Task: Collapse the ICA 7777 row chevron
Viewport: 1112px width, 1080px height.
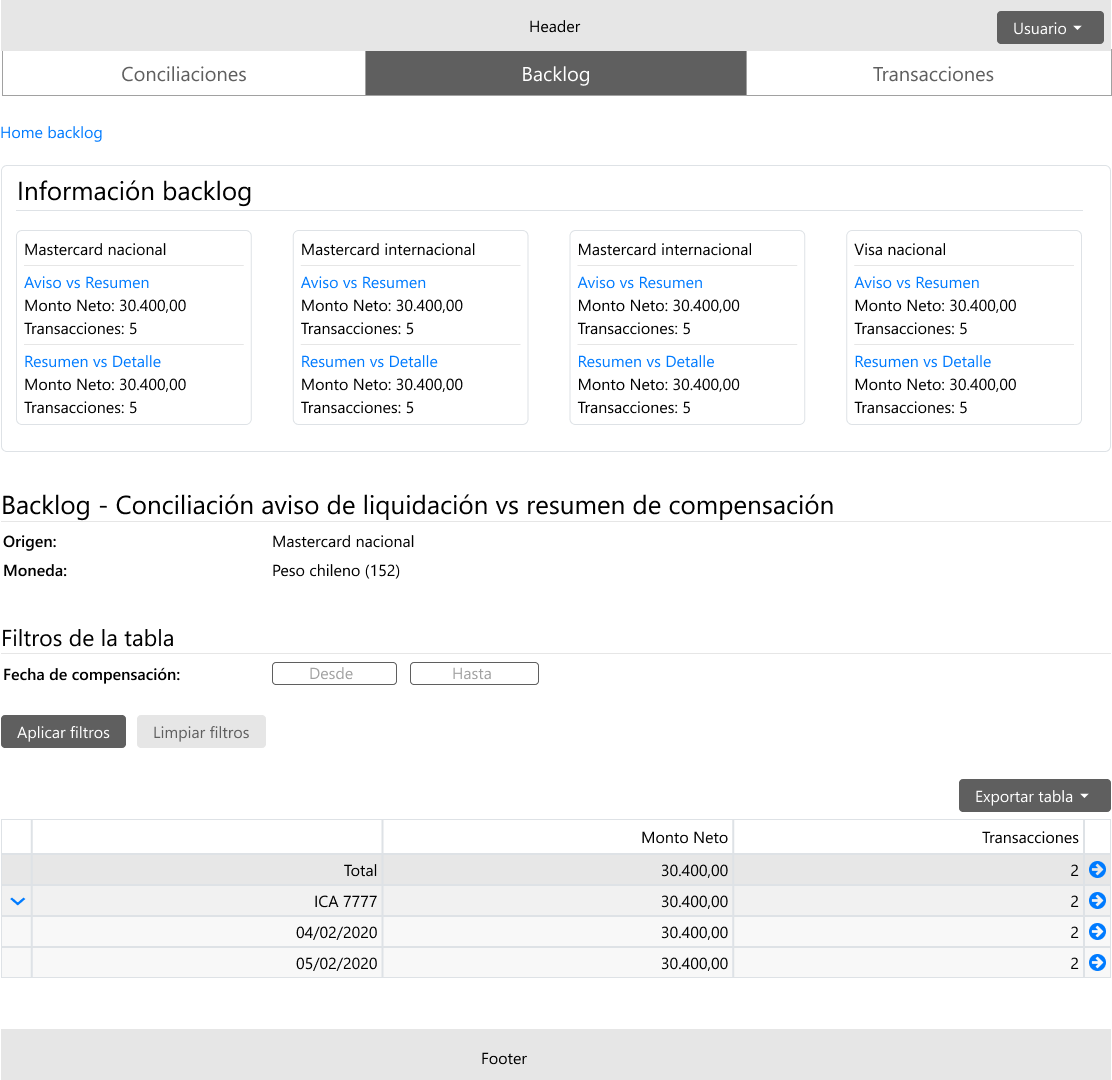Action: coord(17,902)
